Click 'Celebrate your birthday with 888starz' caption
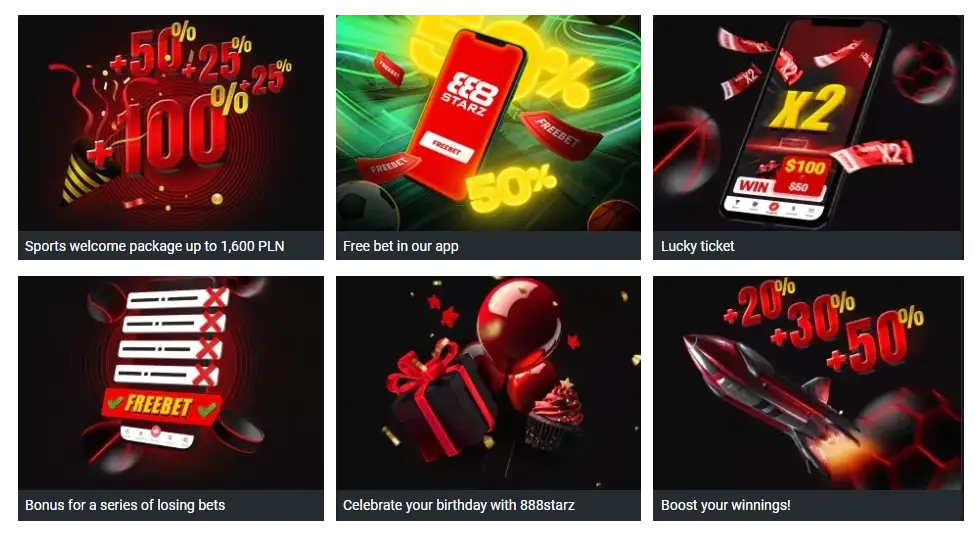Image resolution: width=975 pixels, height=534 pixels. [459, 505]
